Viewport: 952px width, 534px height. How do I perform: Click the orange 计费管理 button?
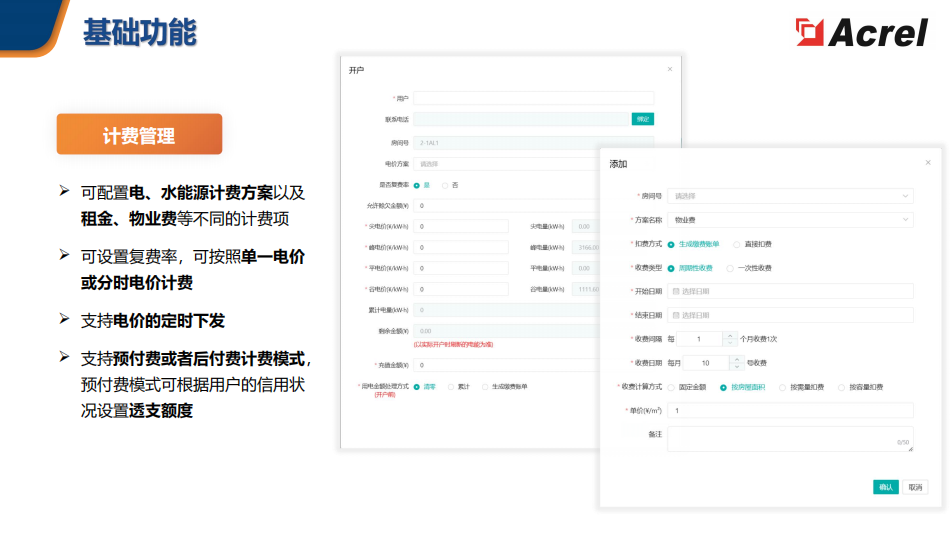click(x=139, y=134)
